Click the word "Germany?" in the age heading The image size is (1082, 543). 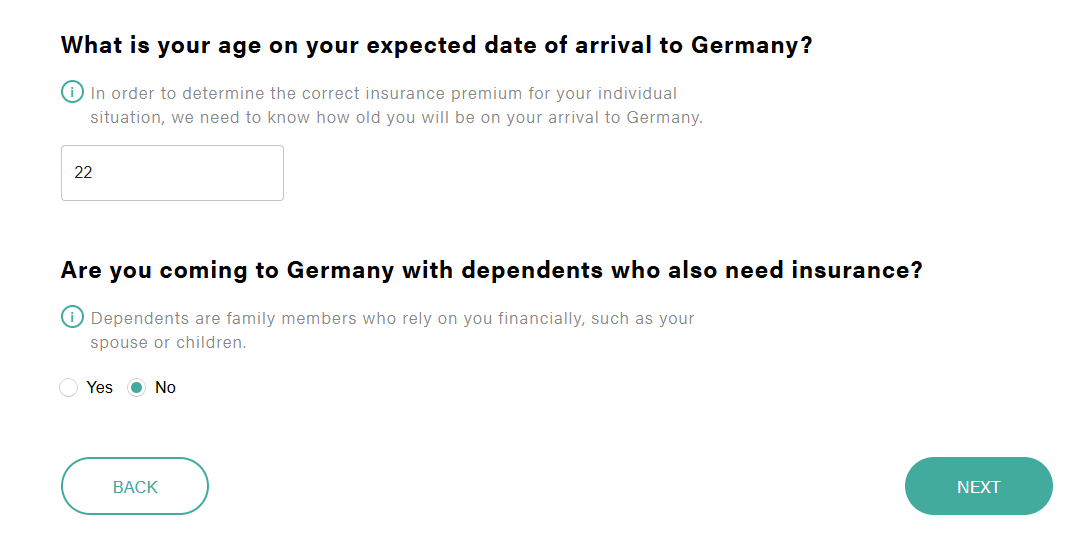752,45
